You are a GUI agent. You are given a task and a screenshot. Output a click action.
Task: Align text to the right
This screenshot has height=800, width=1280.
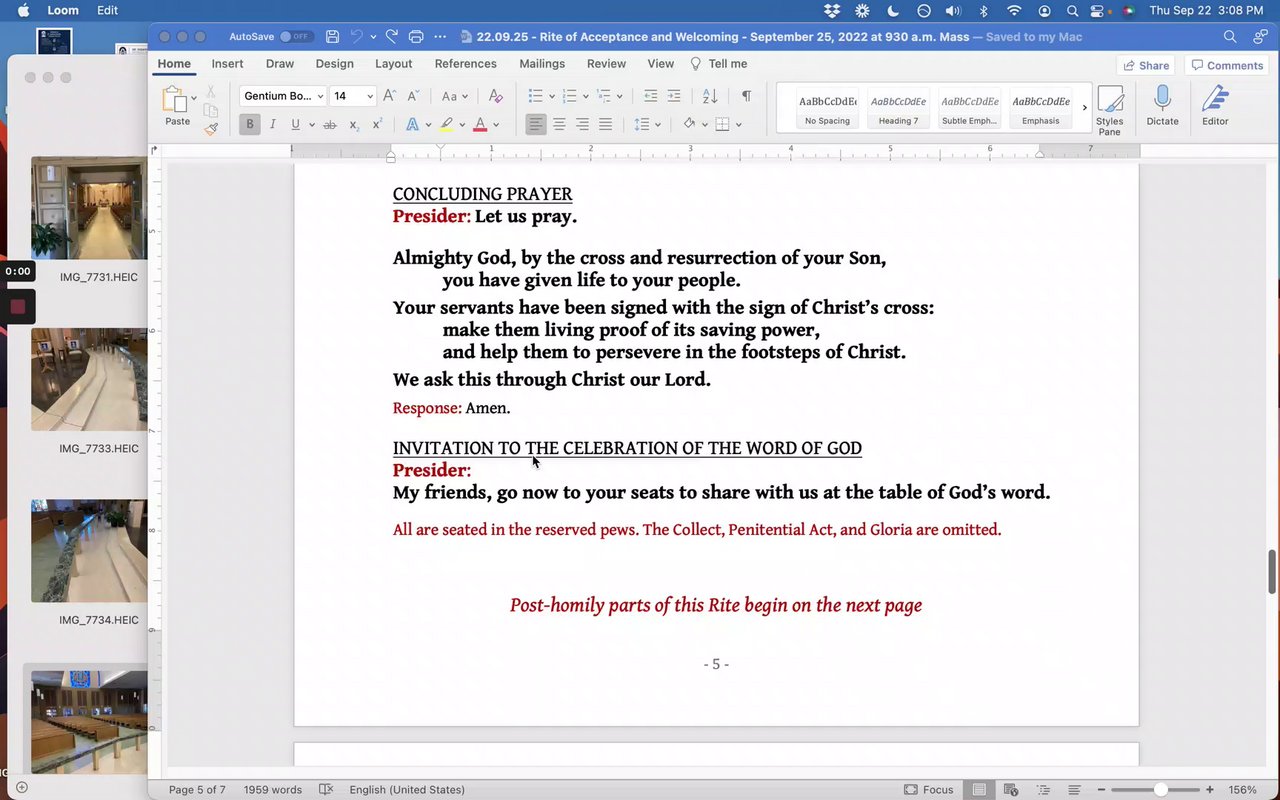pyautogui.click(x=582, y=125)
